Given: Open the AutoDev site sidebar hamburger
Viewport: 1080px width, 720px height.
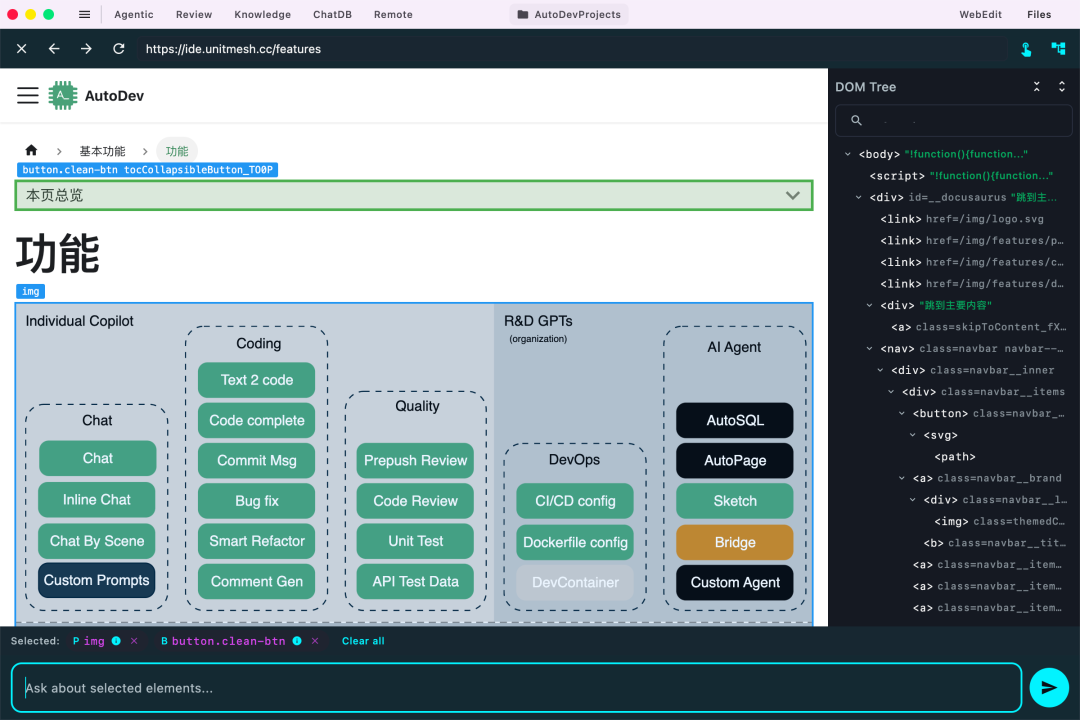Looking at the screenshot, I should pyautogui.click(x=28, y=96).
